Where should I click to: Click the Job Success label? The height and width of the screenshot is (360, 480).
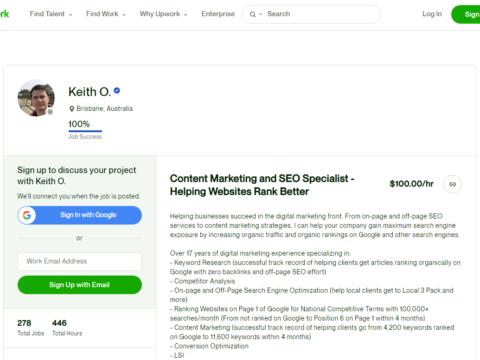click(85, 137)
